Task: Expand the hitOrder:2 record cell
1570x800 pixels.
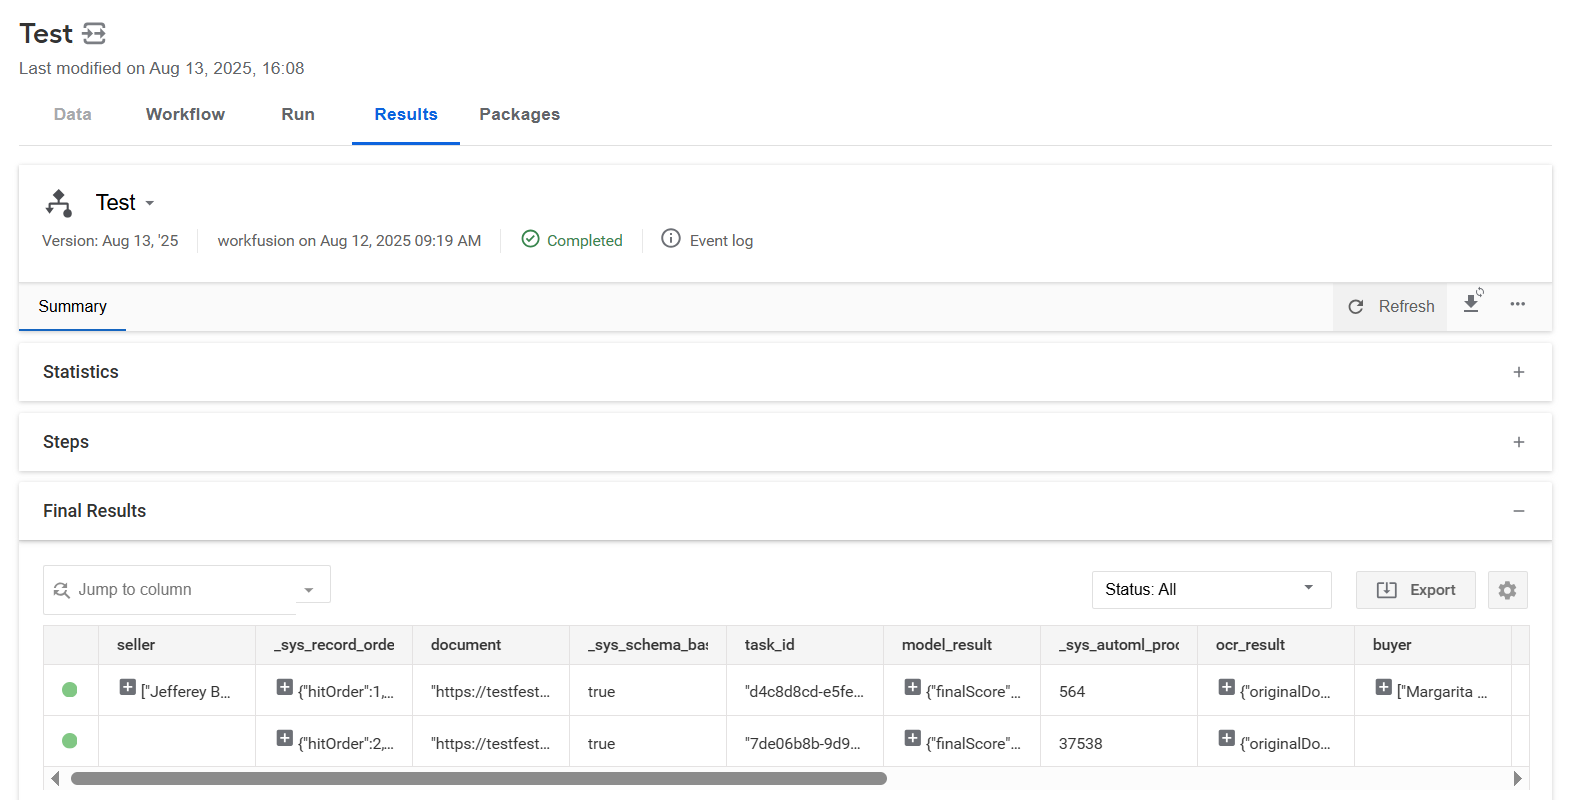Action: [284, 738]
